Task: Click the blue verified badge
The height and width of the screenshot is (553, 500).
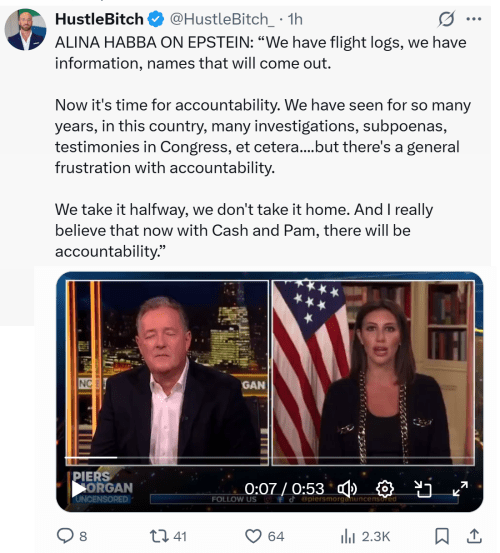Action: pos(156,19)
